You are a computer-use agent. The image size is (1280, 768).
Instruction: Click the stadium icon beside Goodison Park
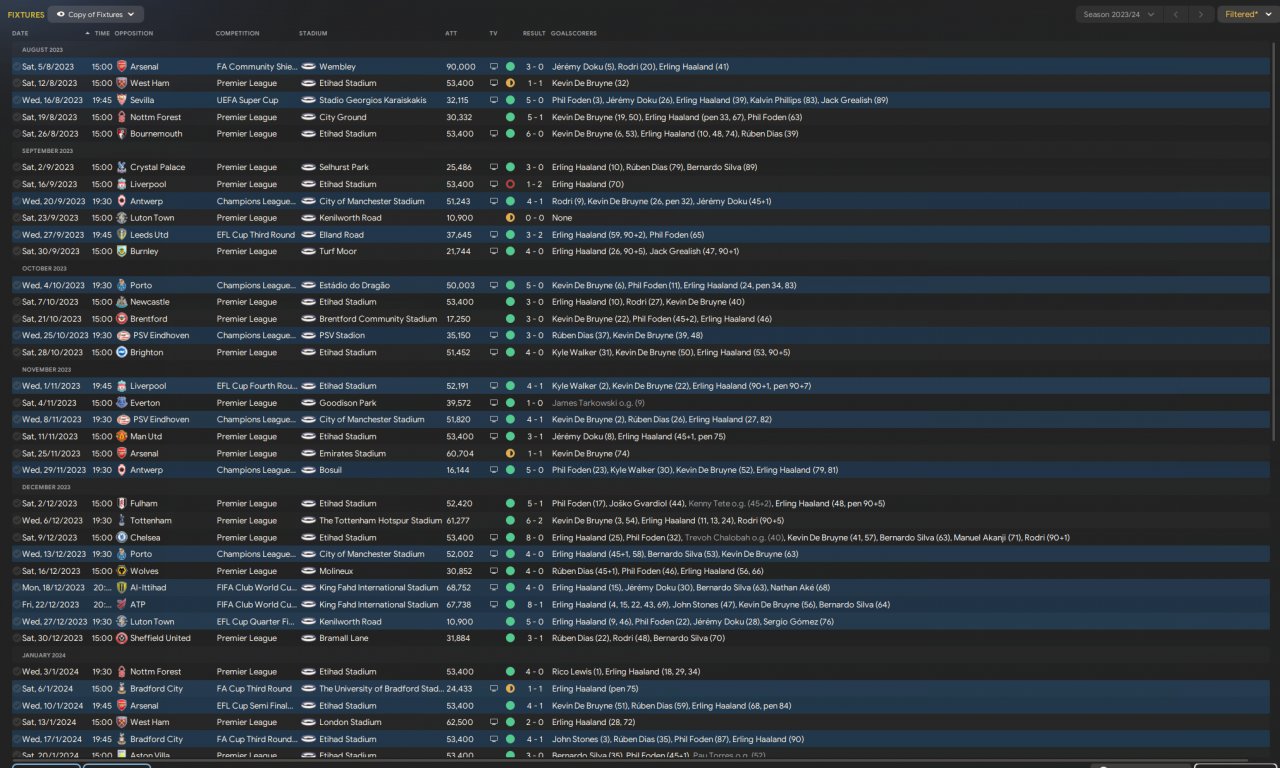[x=308, y=403]
